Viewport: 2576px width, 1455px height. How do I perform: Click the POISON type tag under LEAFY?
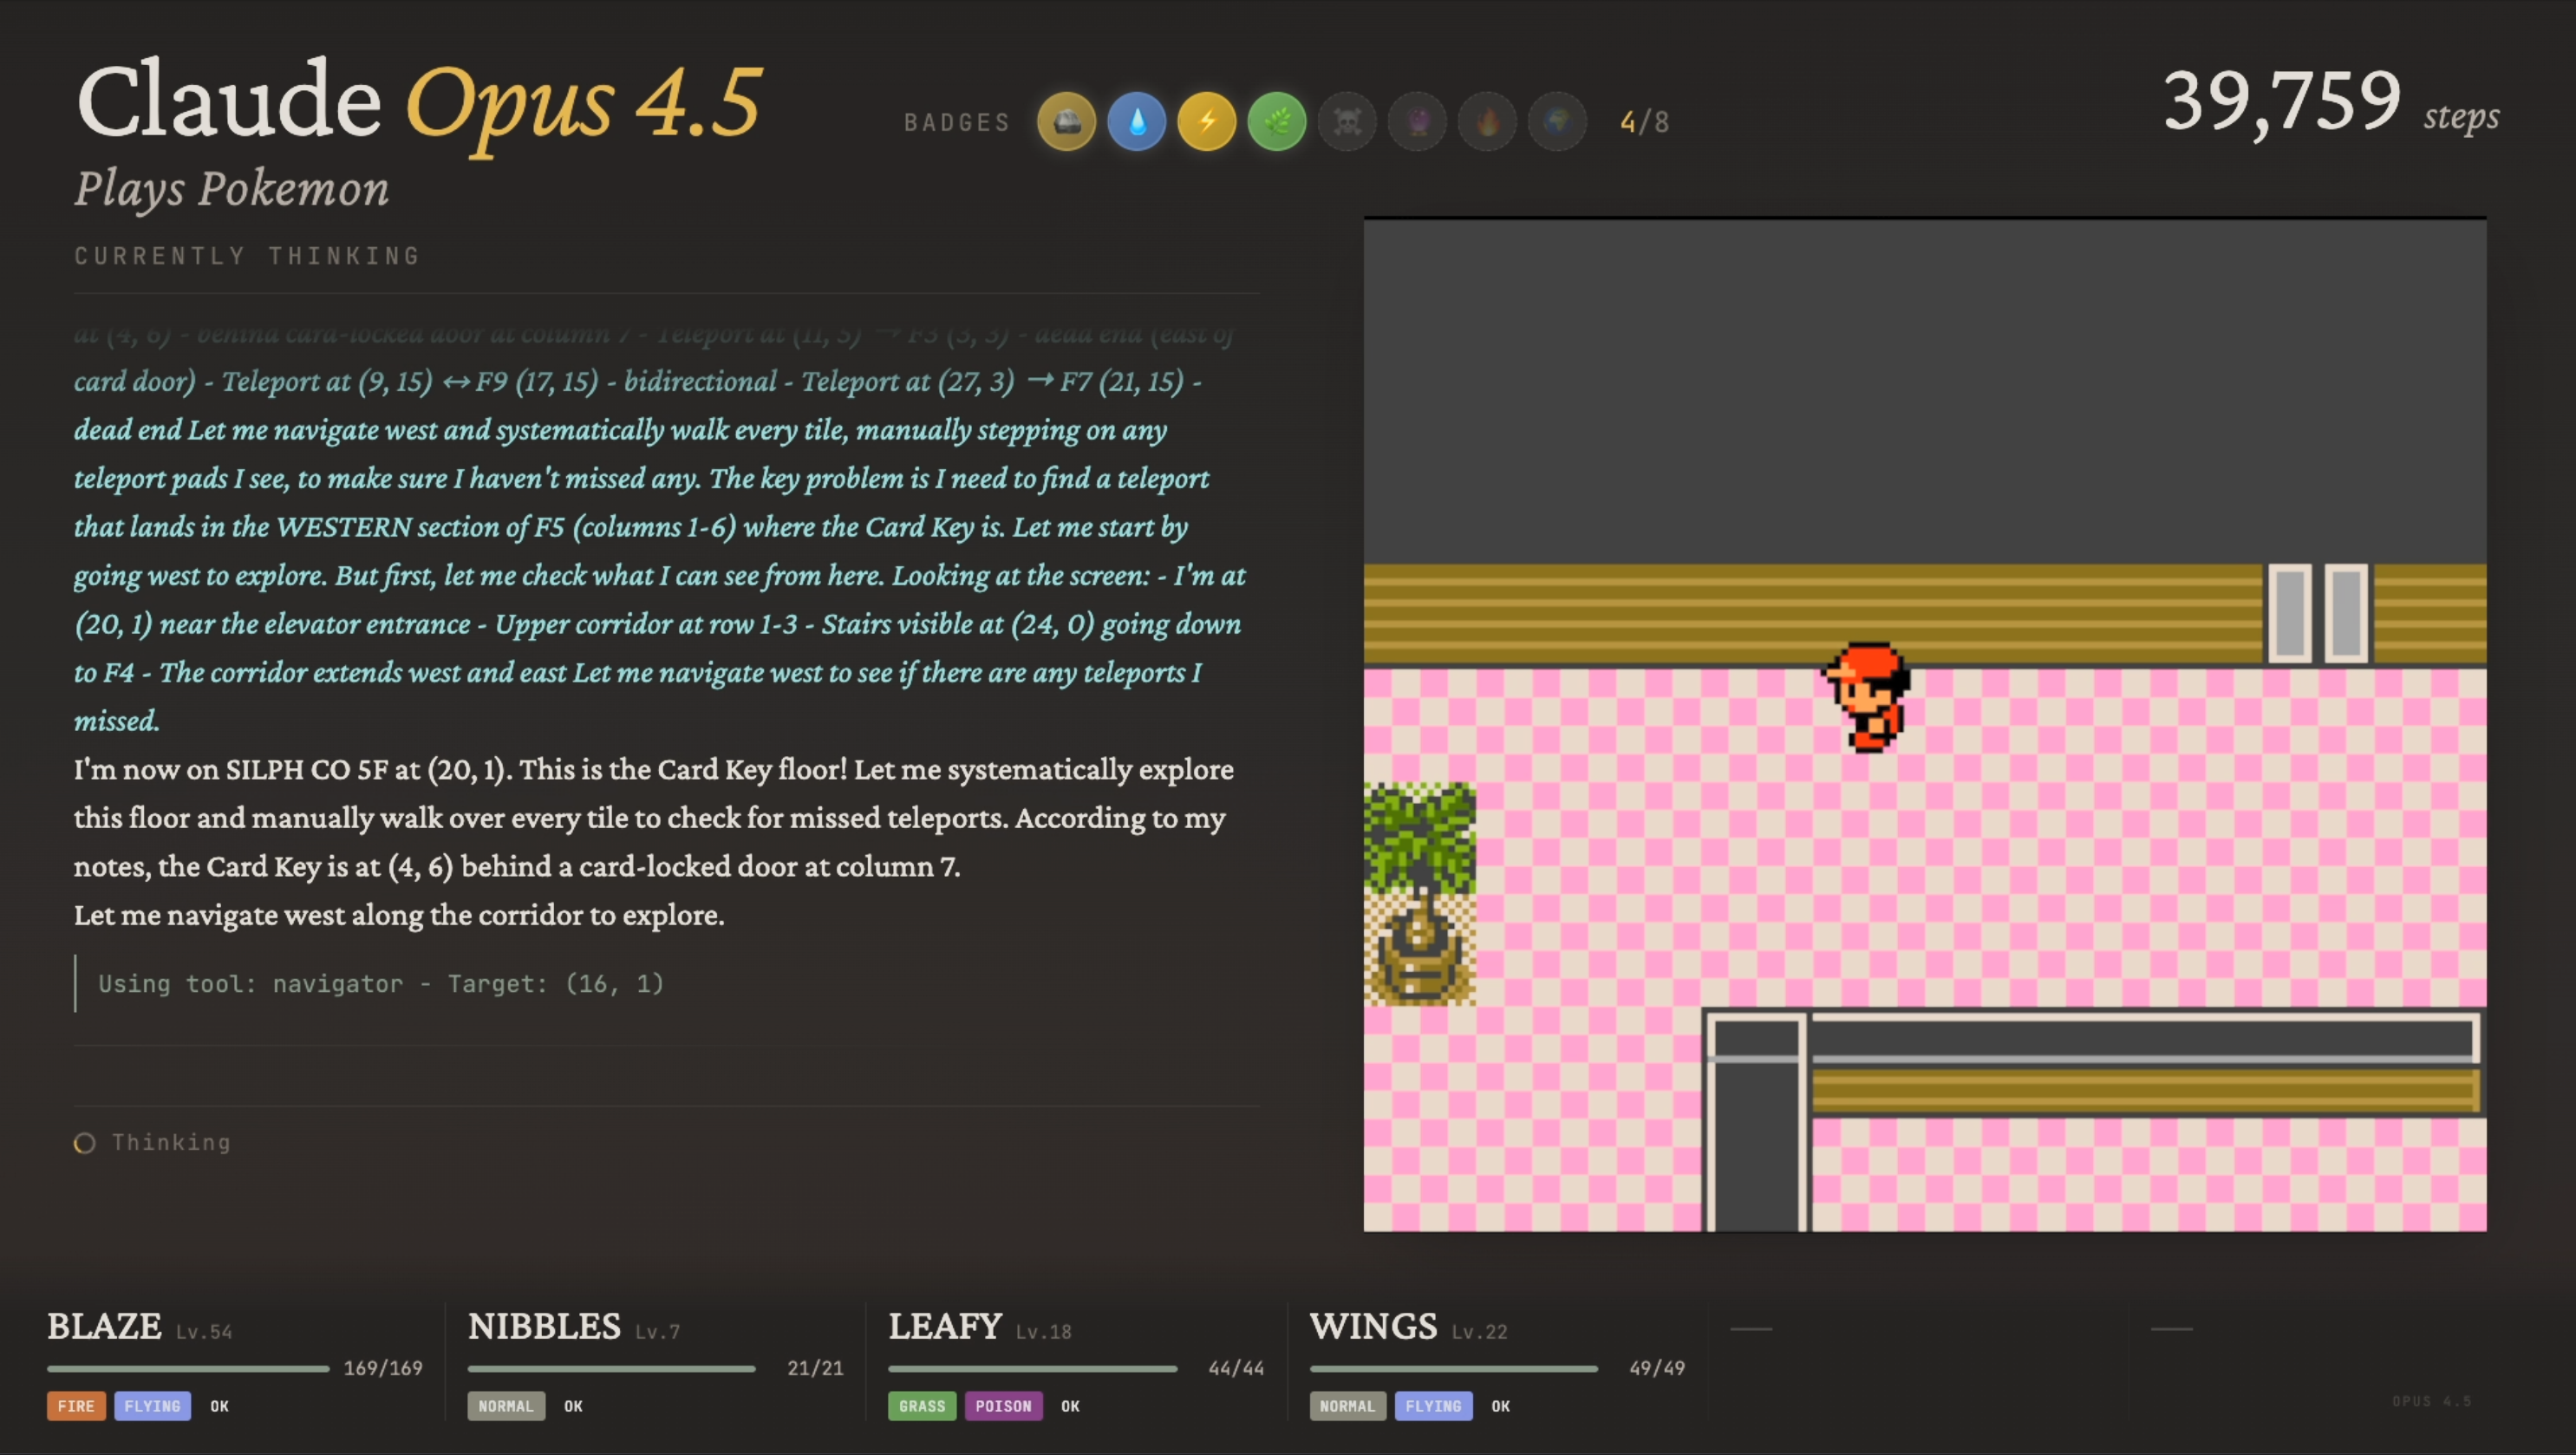[x=1003, y=1406]
